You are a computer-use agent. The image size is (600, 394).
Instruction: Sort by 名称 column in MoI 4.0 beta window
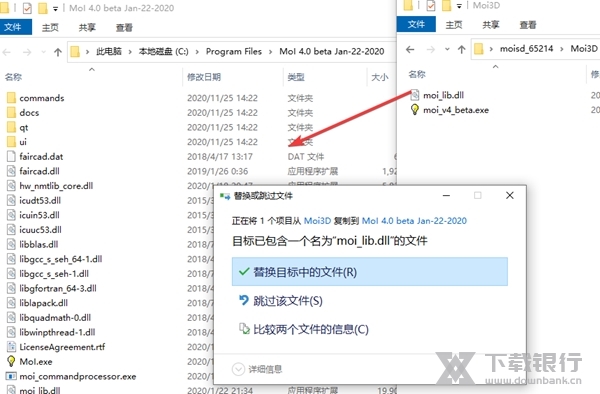(13, 77)
